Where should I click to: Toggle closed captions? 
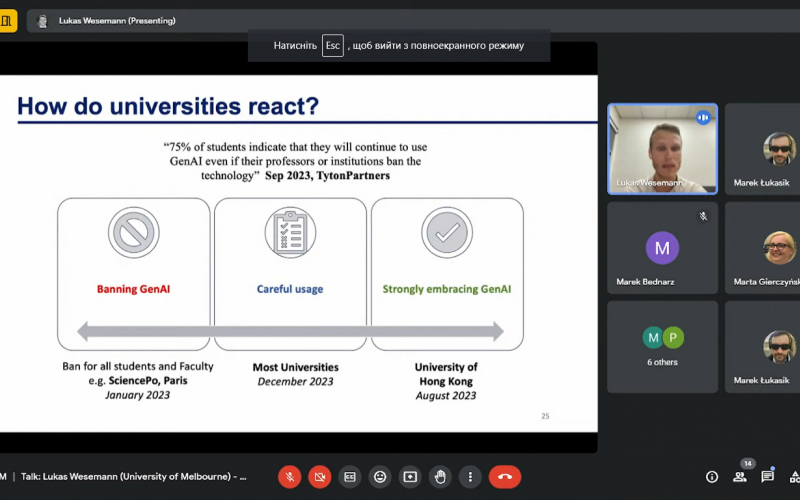point(350,477)
